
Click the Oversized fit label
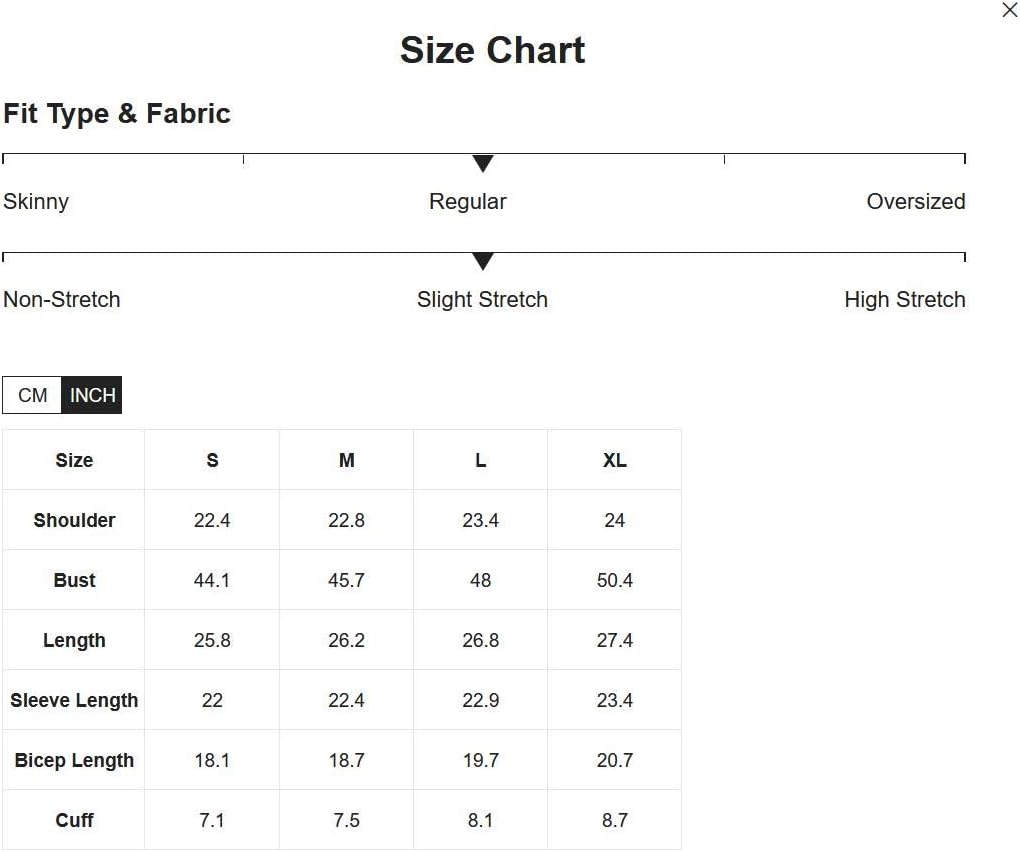(916, 202)
